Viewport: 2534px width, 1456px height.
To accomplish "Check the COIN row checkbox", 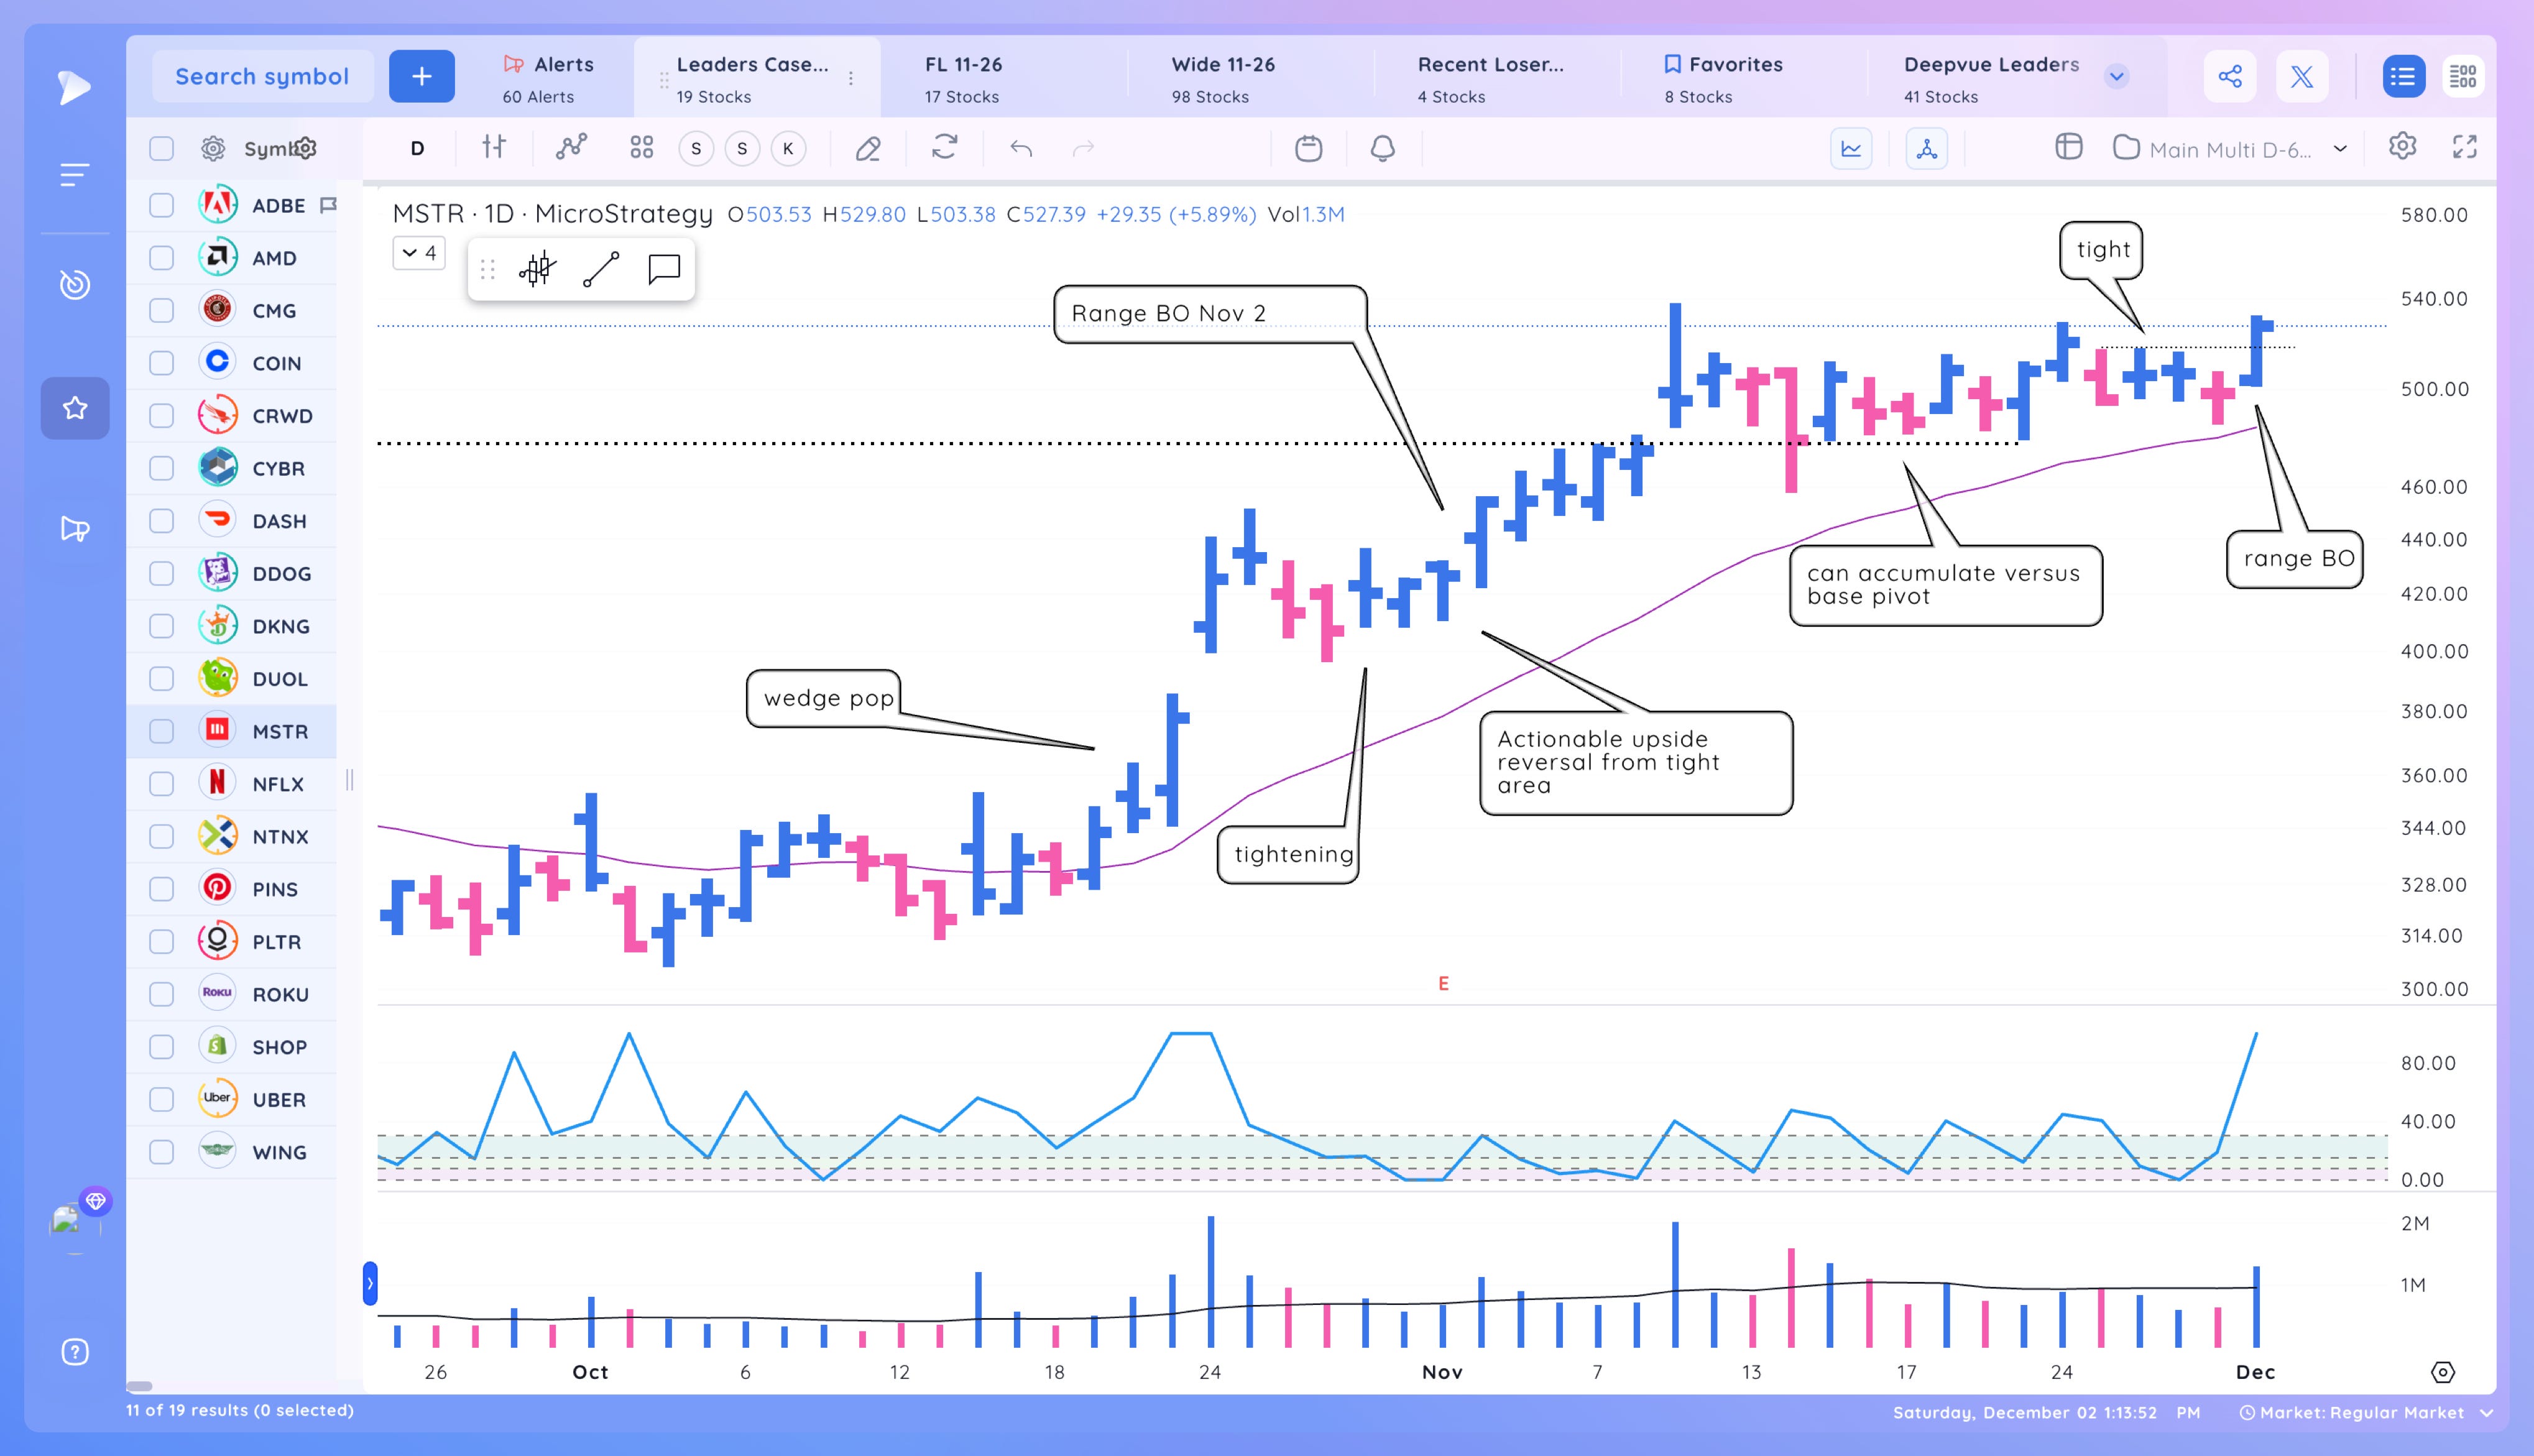I will (x=161, y=363).
